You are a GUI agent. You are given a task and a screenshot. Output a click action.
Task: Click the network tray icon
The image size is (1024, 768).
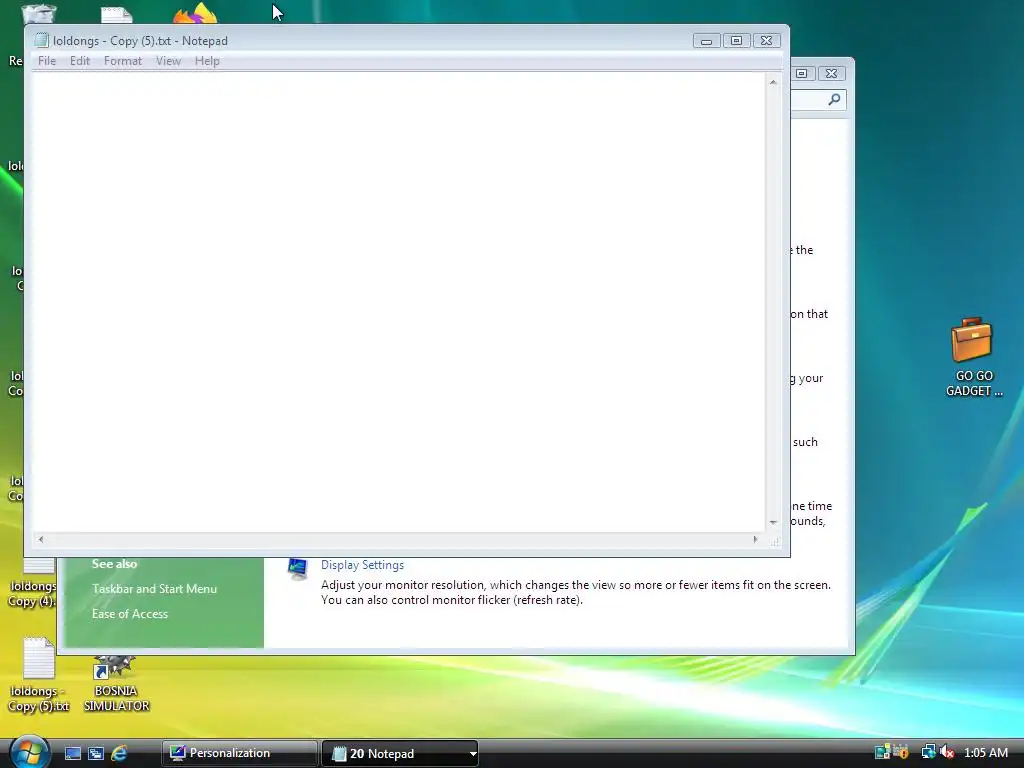point(928,752)
